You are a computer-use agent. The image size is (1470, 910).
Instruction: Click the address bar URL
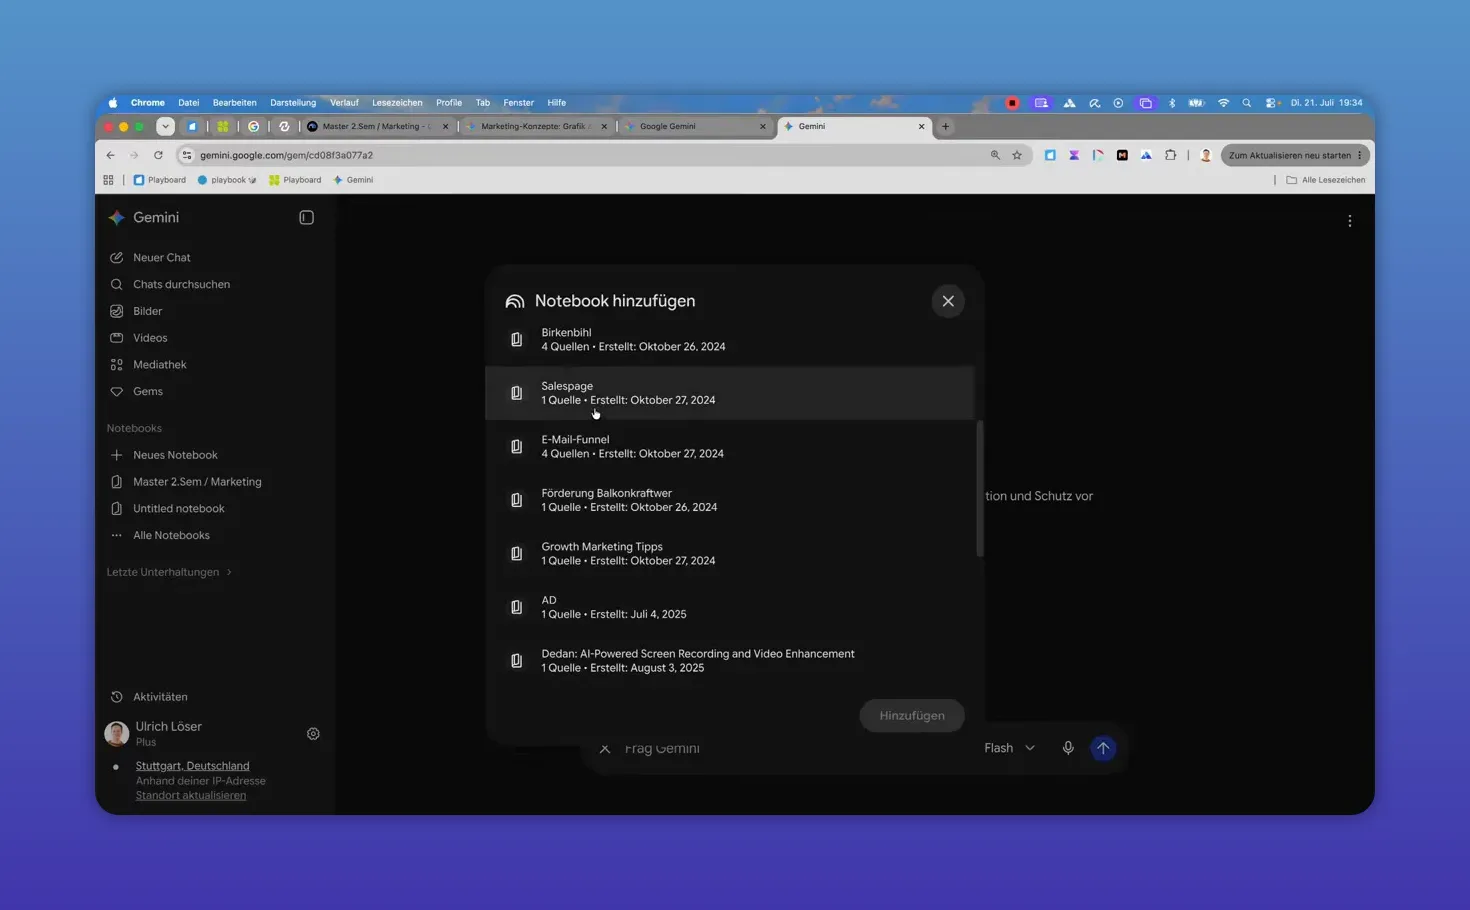click(286, 155)
